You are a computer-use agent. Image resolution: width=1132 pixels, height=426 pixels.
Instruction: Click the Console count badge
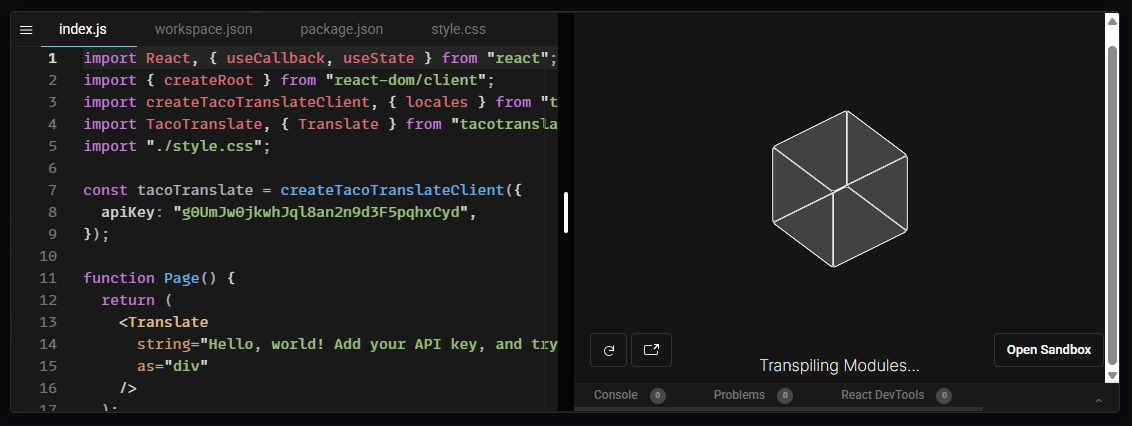point(657,395)
